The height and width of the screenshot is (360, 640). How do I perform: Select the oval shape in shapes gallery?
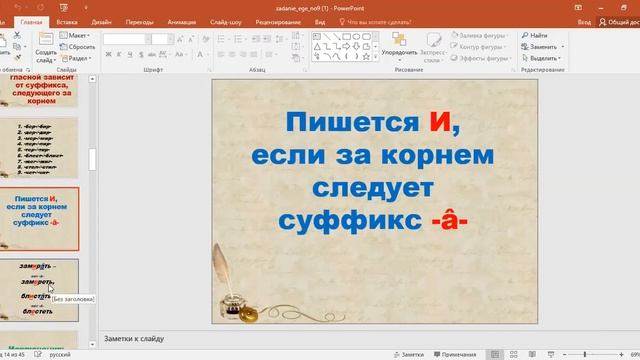[356, 37]
